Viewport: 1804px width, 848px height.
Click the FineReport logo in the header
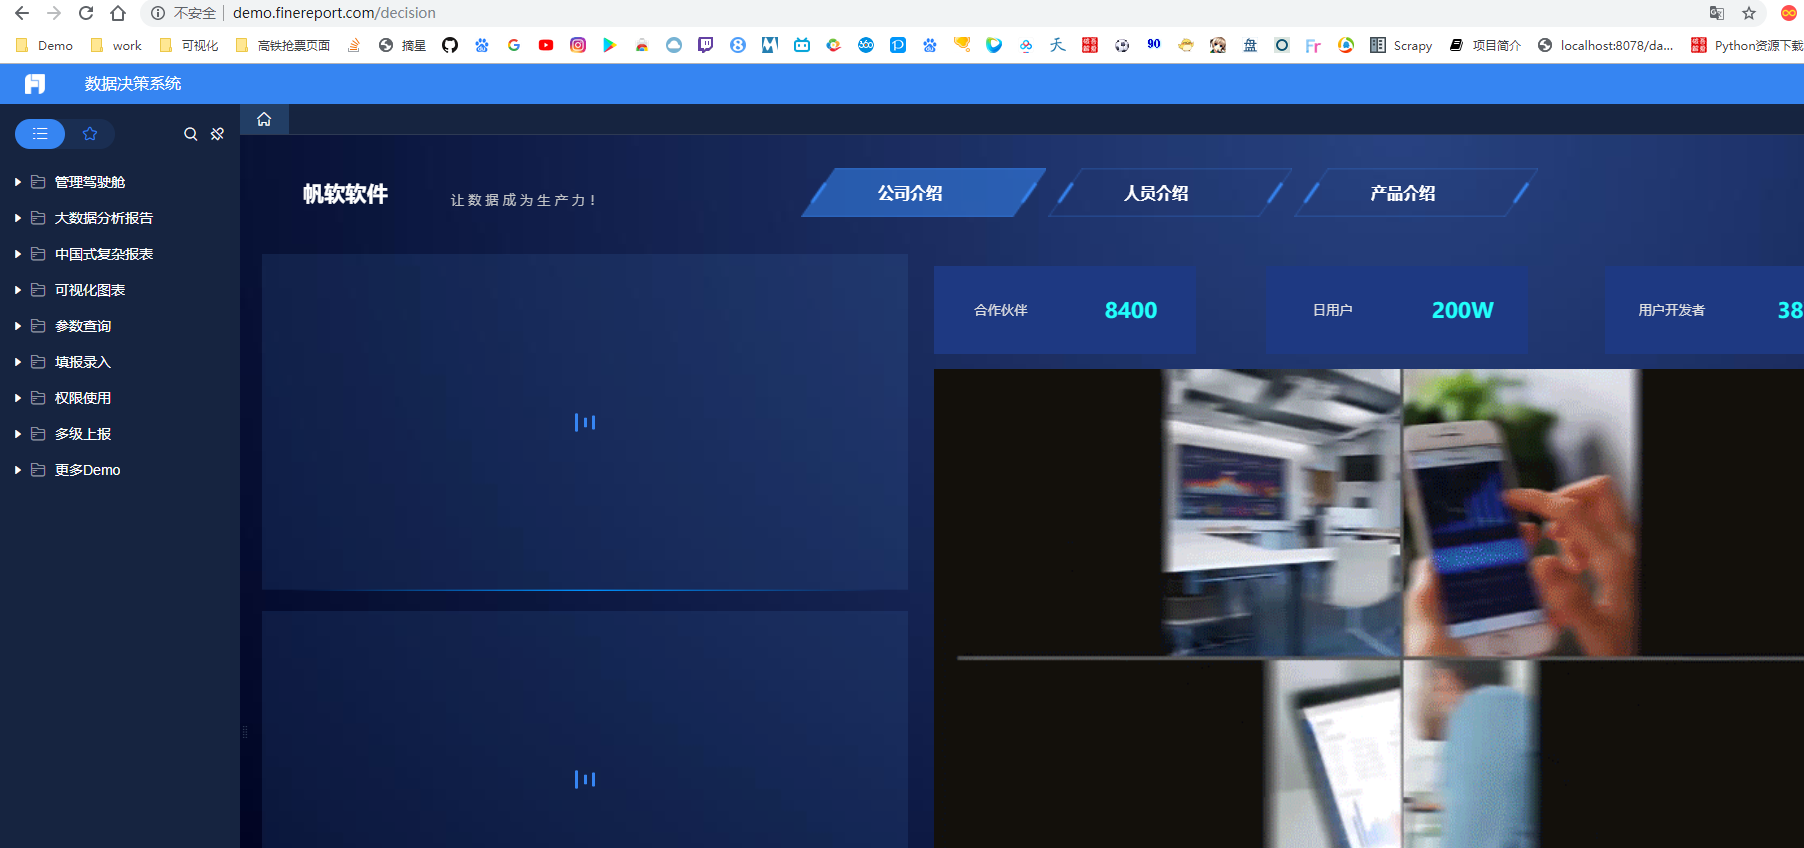35,84
